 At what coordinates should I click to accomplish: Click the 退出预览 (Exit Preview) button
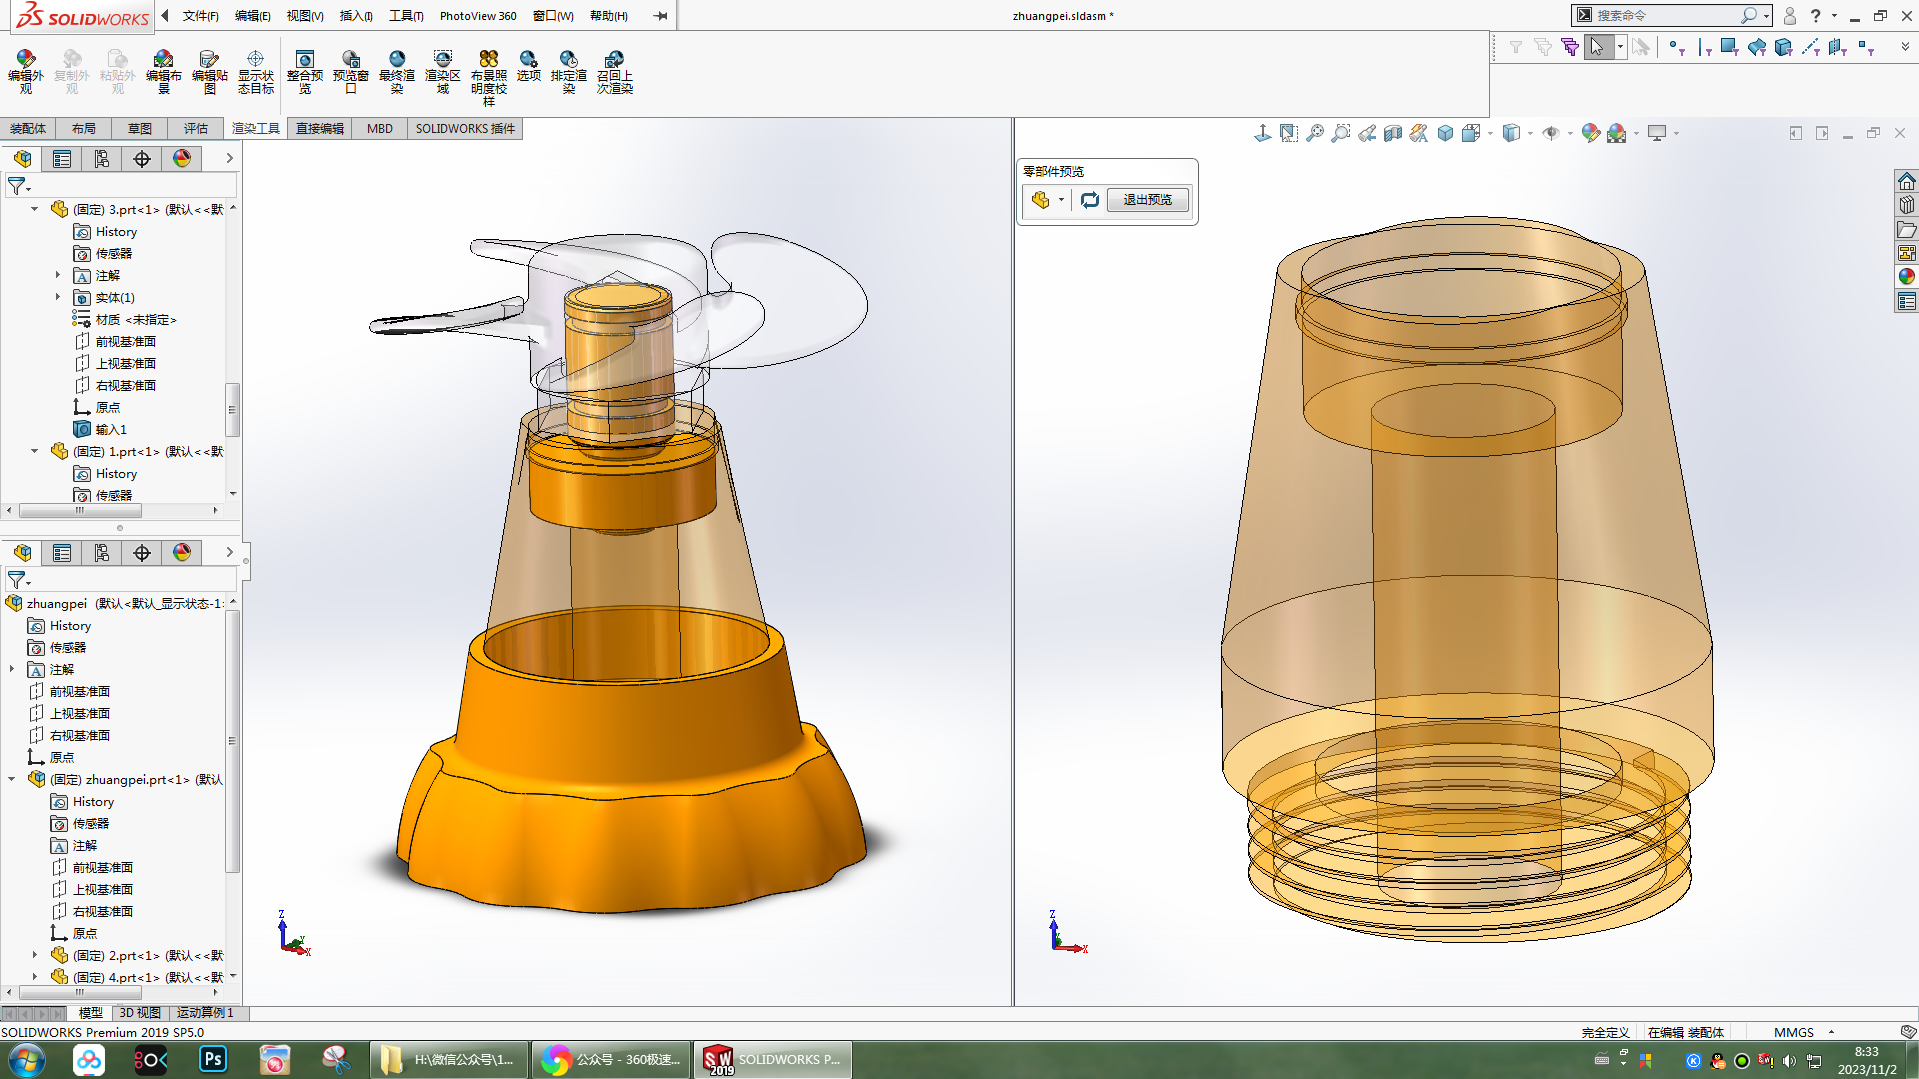[x=1147, y=200]
